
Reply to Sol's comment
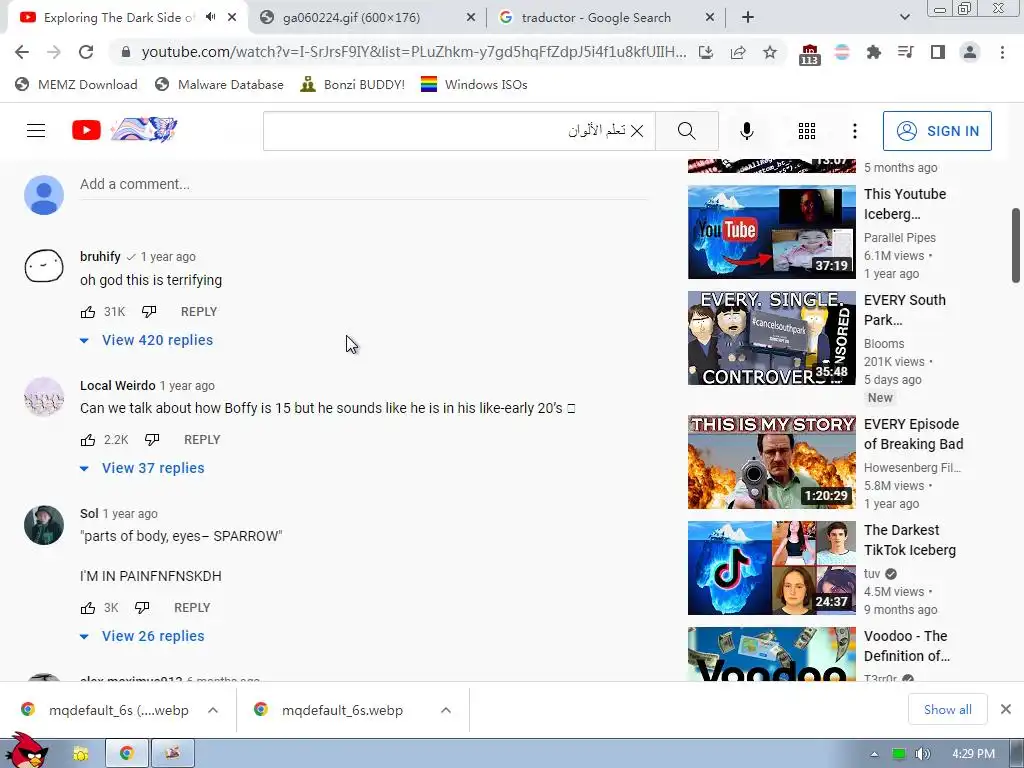192,607
